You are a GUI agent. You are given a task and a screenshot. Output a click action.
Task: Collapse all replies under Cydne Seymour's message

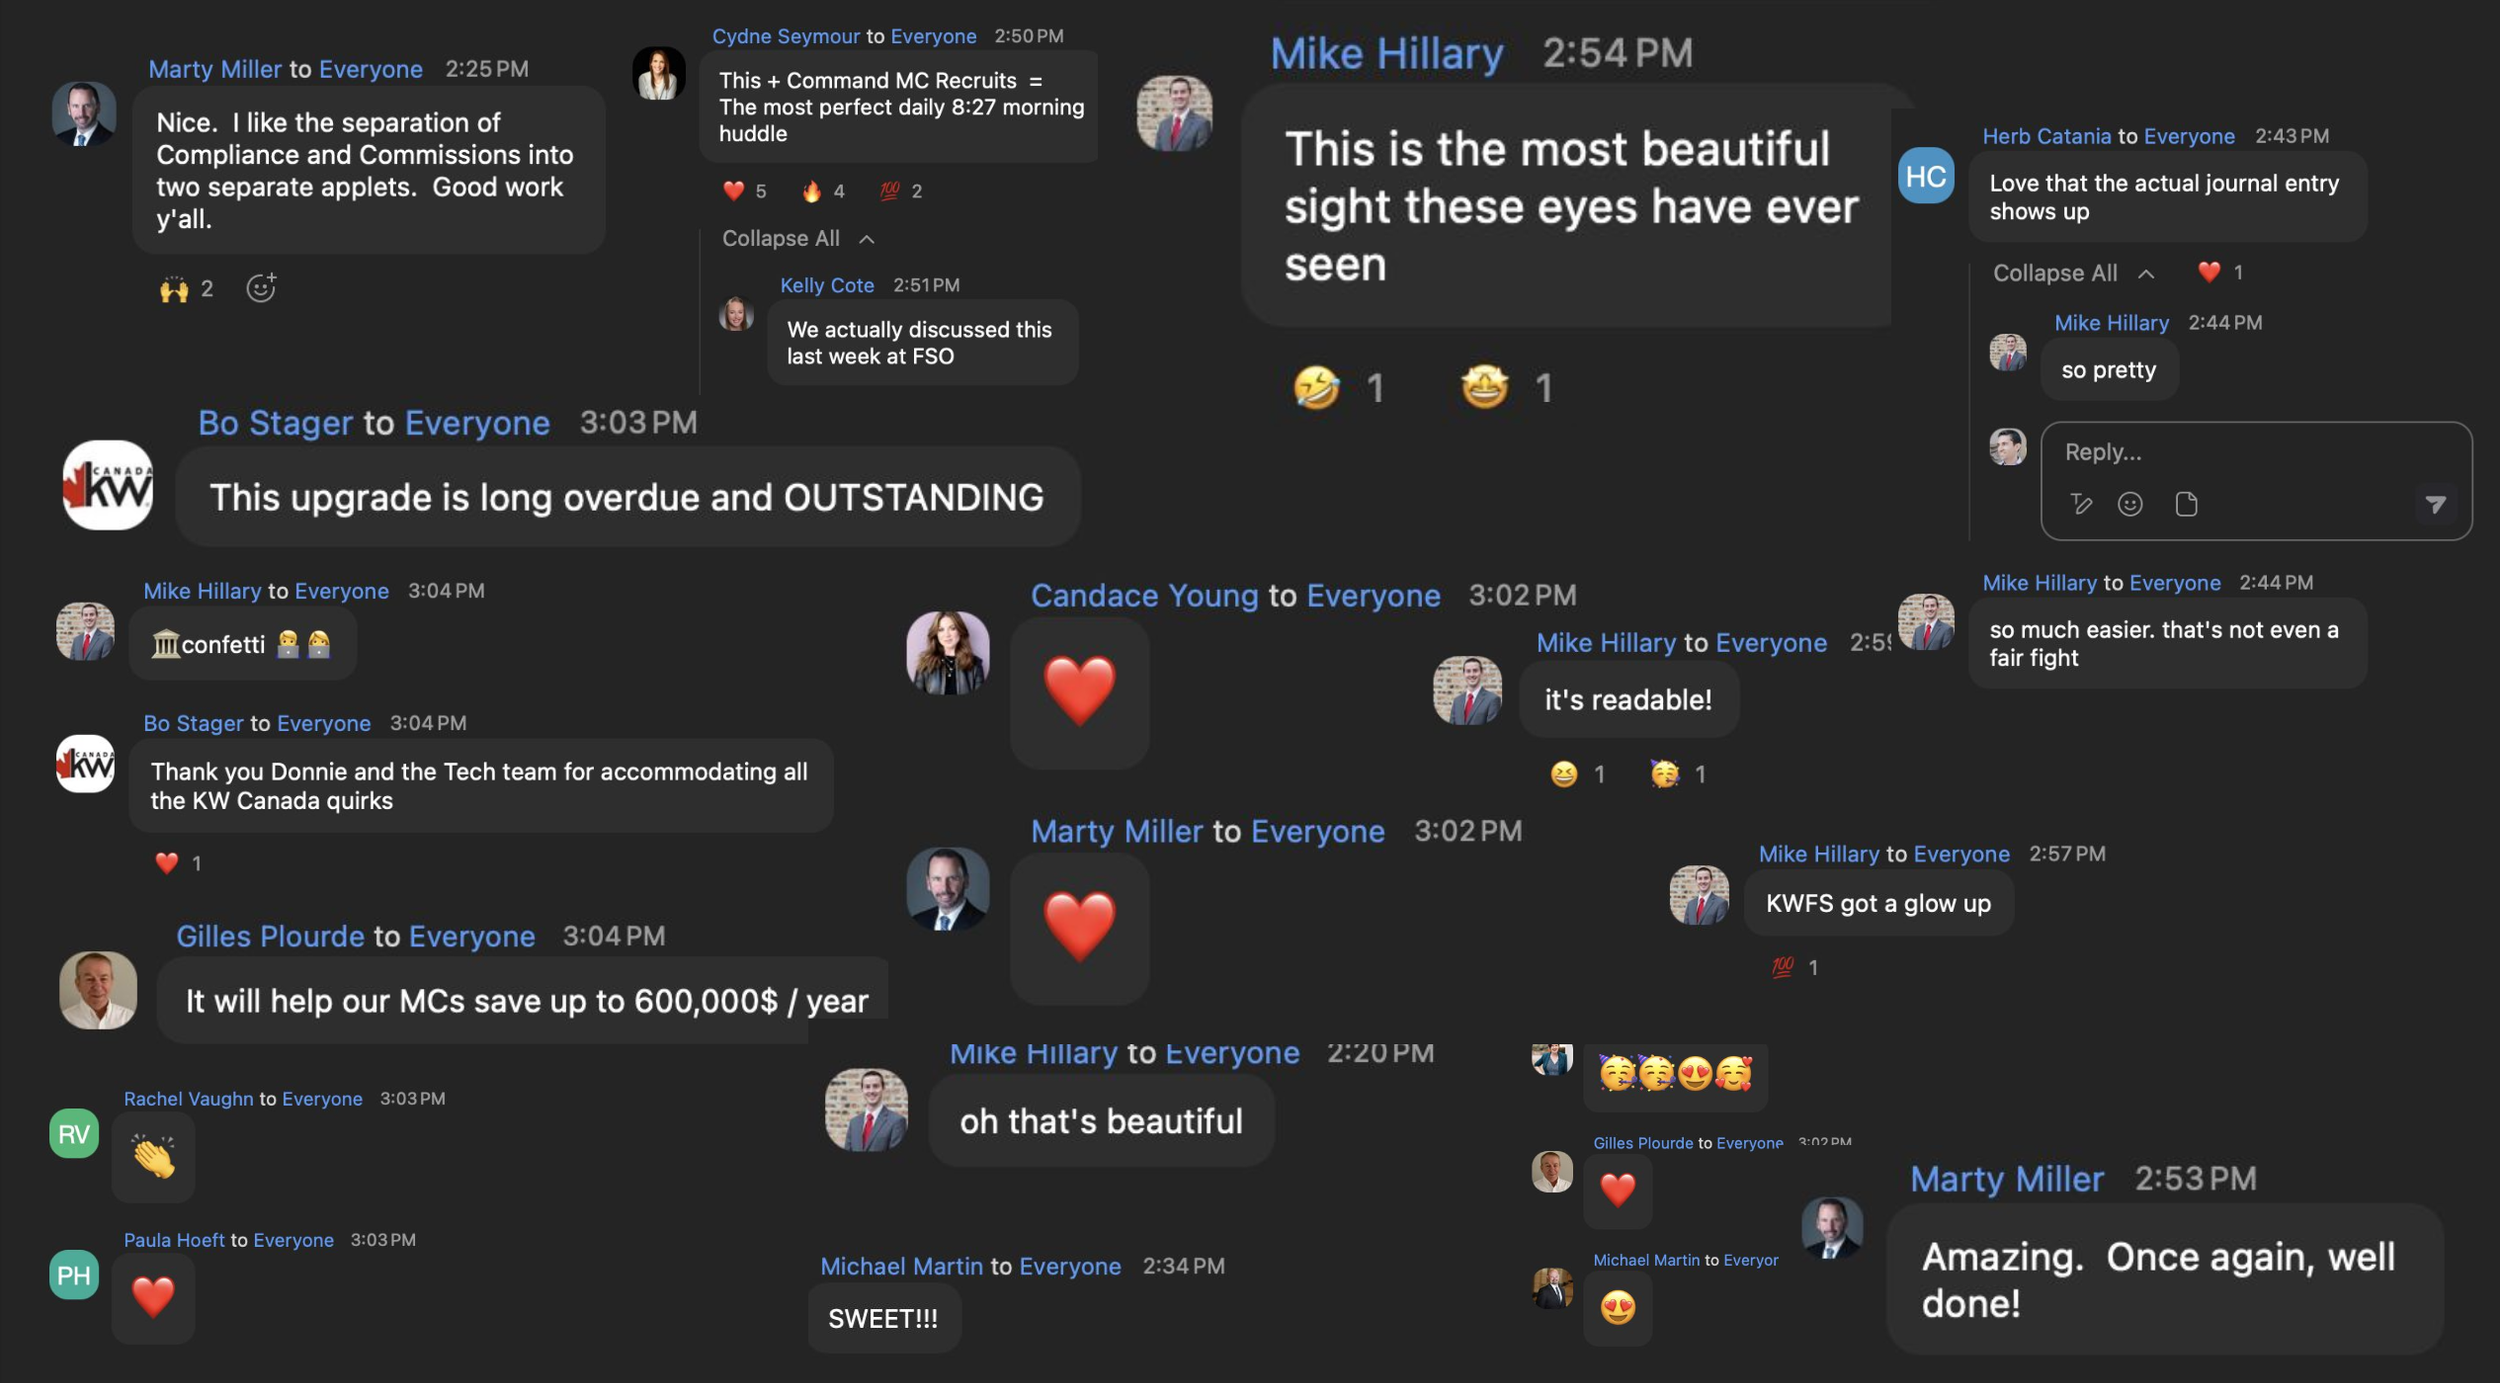[x=780, y=238]
